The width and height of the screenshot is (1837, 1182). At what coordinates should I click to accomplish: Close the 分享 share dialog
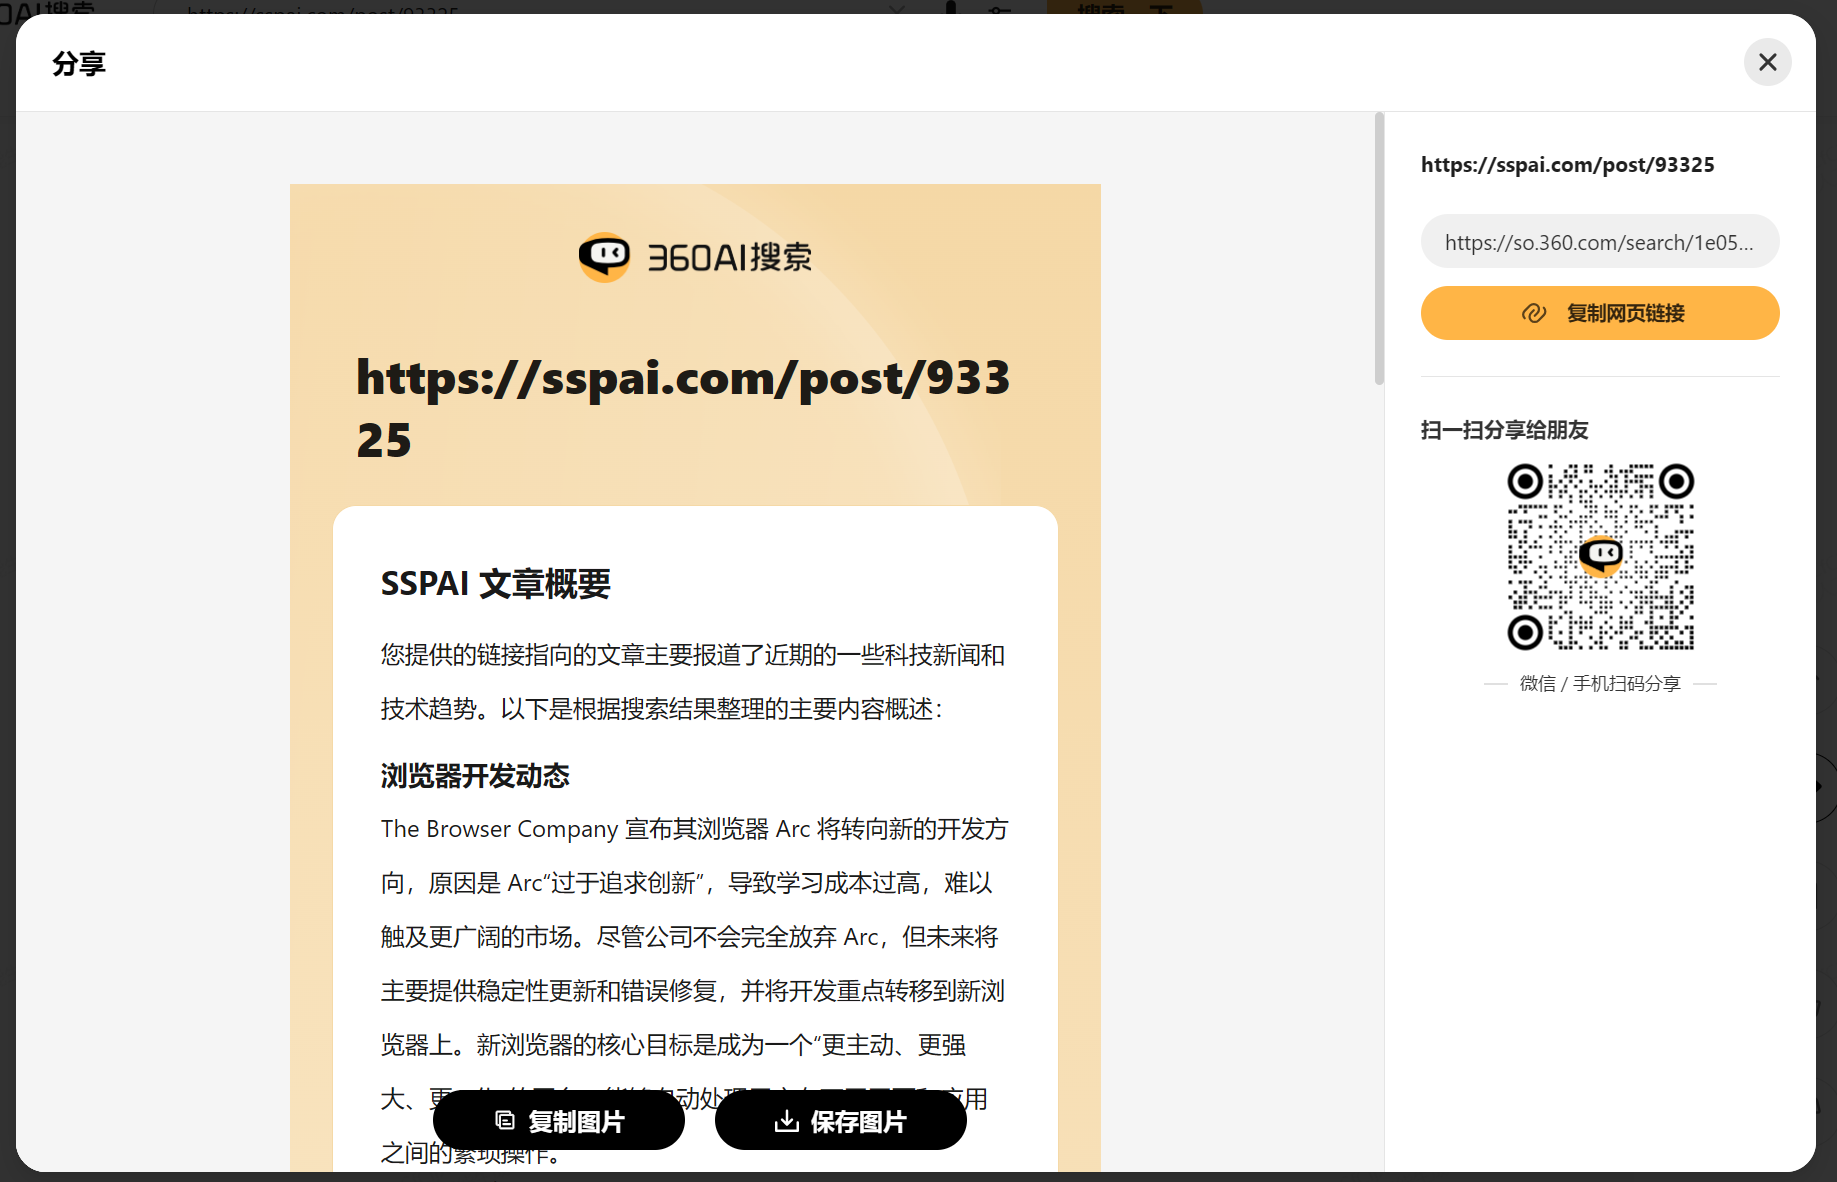1767,62
